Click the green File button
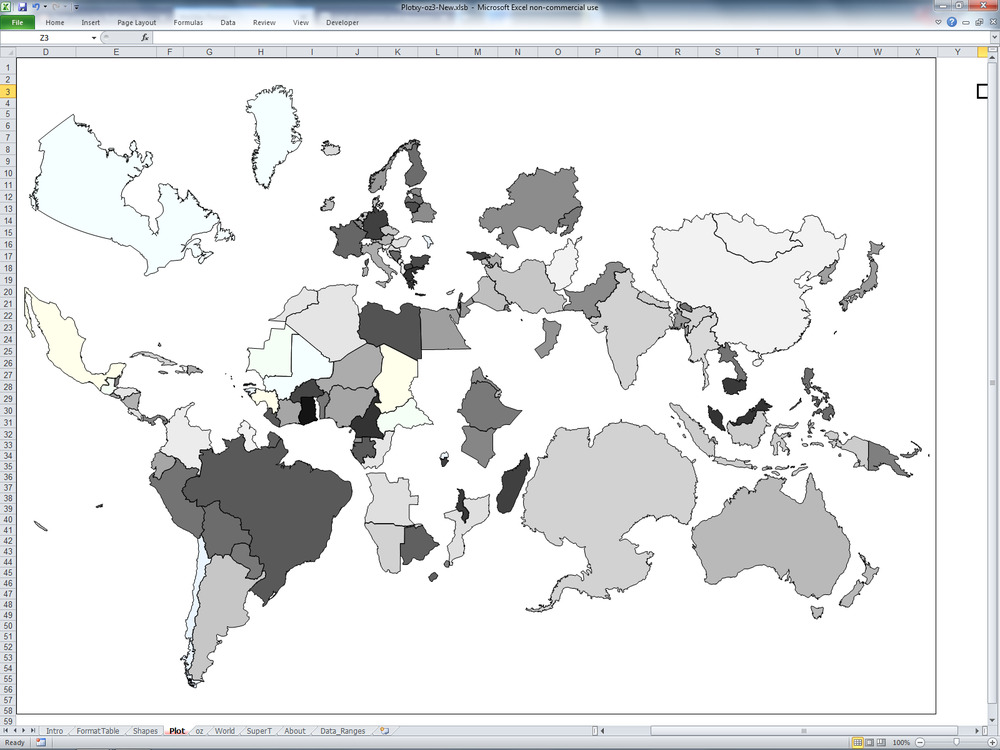The image size is (1000, 750). coord(19,22)
